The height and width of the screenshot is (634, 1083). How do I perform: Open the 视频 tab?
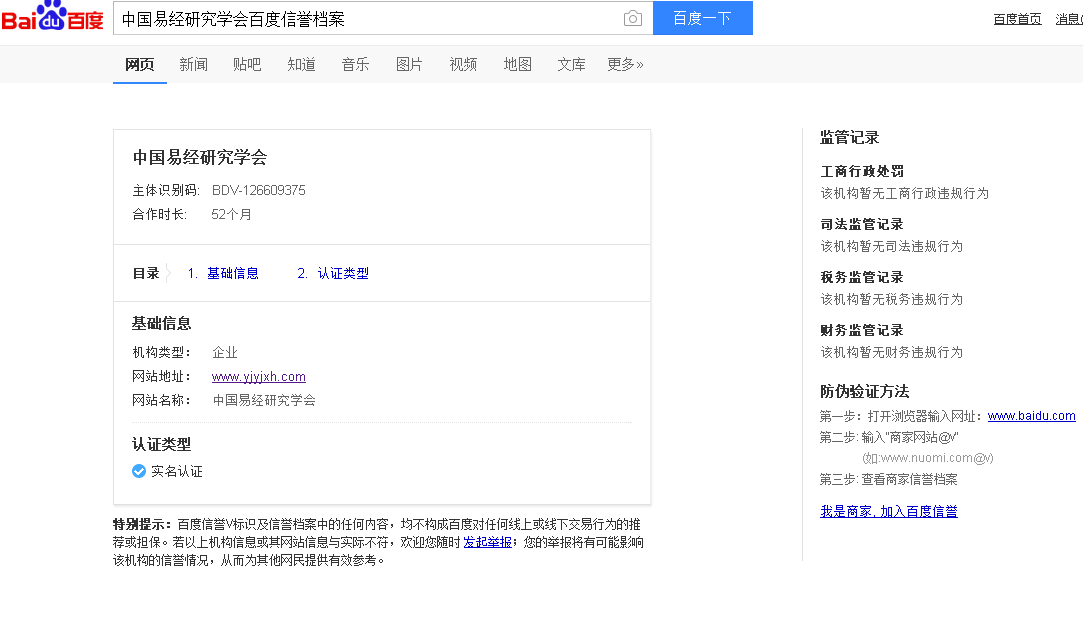tap(463, 64)
